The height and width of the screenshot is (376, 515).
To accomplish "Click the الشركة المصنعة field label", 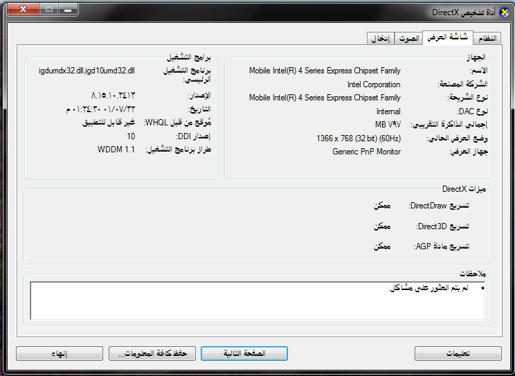I will (x=463, y=84).
